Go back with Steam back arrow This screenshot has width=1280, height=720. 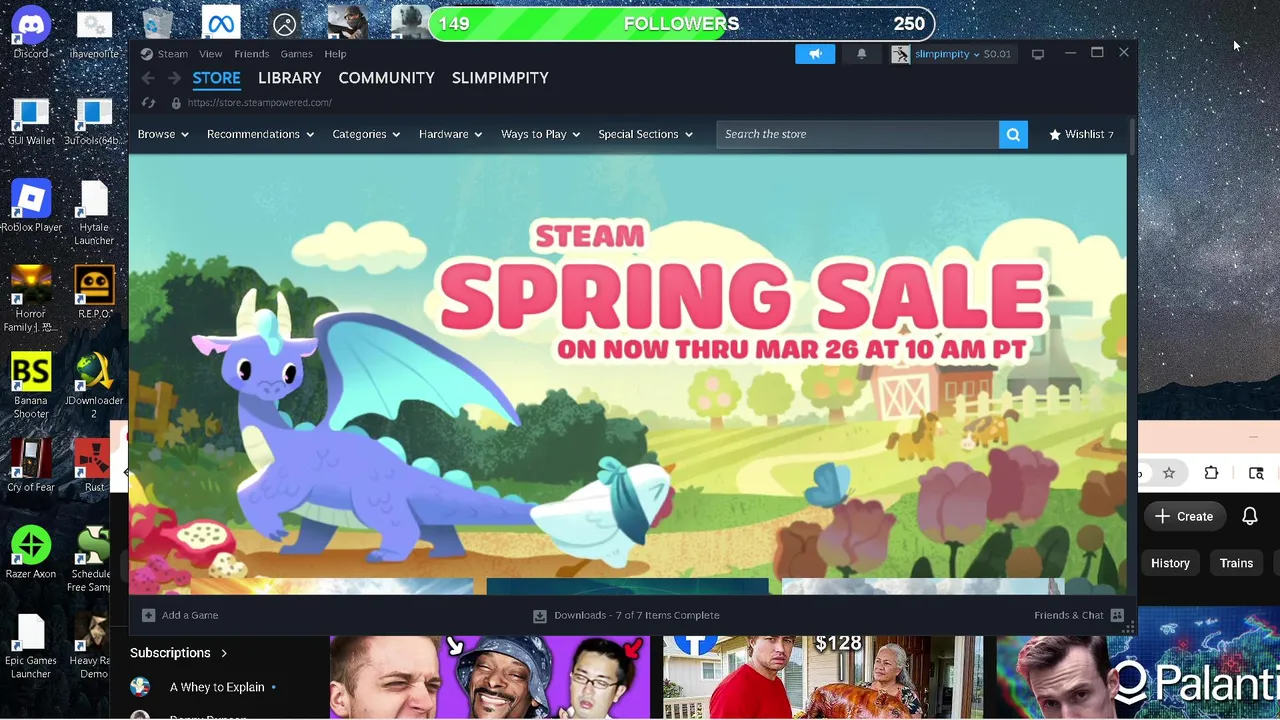(x=148, y=78)
